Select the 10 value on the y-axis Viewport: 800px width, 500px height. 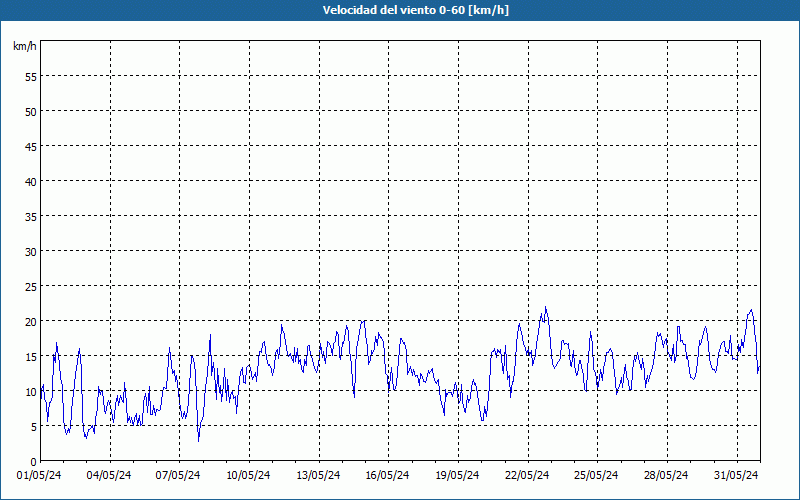click(31, 391)
